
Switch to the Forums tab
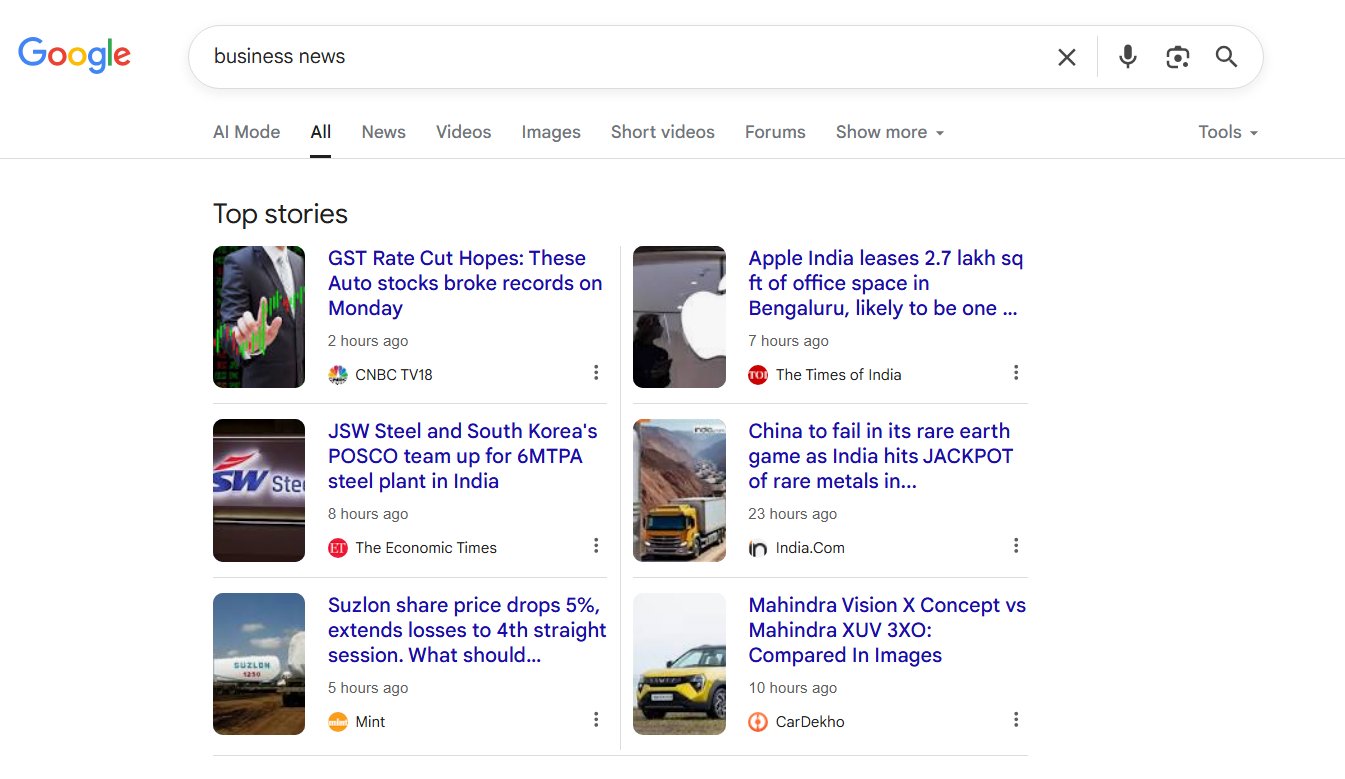coord(775,132)
